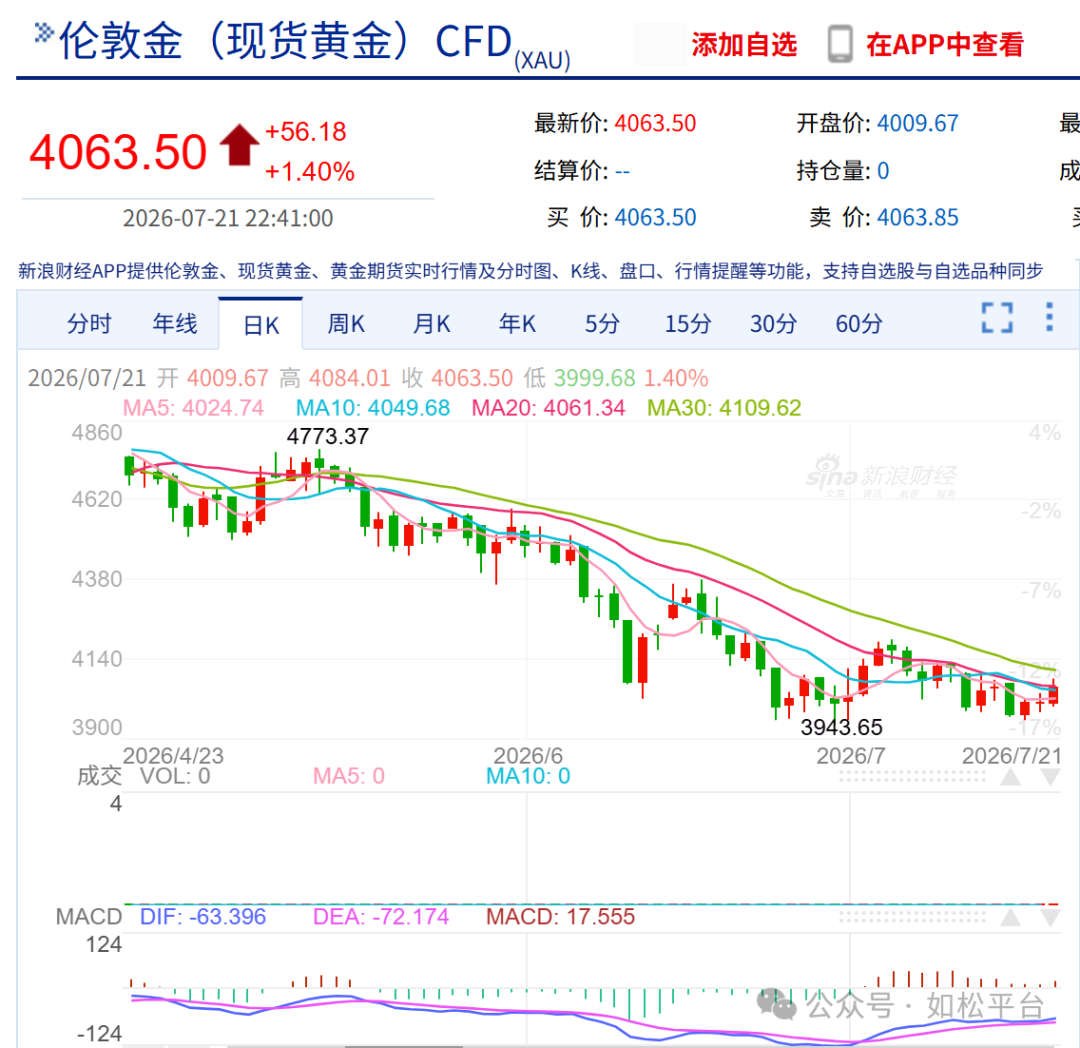This screenshot has width=1080, height=1048.
Task: Click the arrow bullet icon before 伦敦金 title
Action: 43,32
